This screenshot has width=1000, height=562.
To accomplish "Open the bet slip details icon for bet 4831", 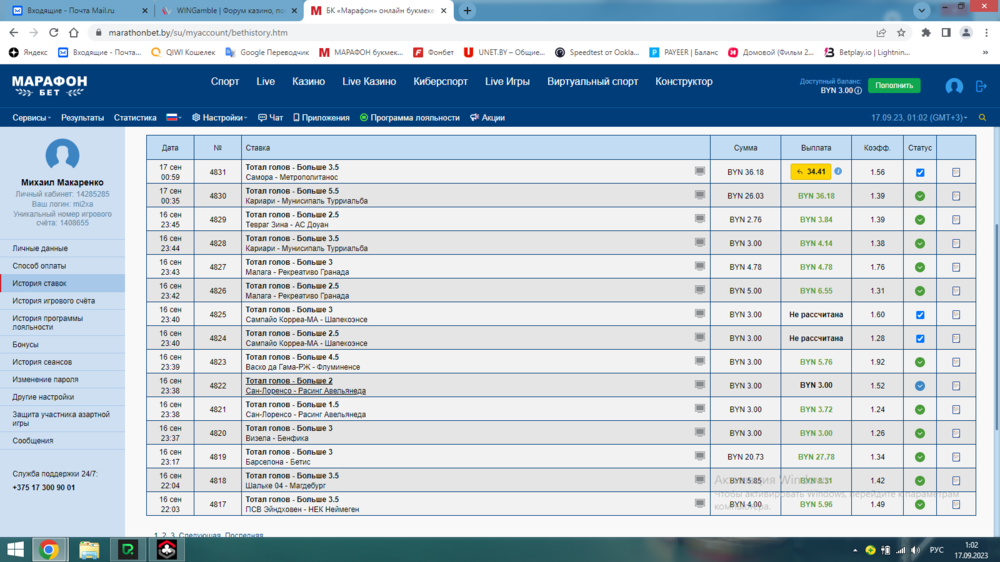I will click(956, 172).
